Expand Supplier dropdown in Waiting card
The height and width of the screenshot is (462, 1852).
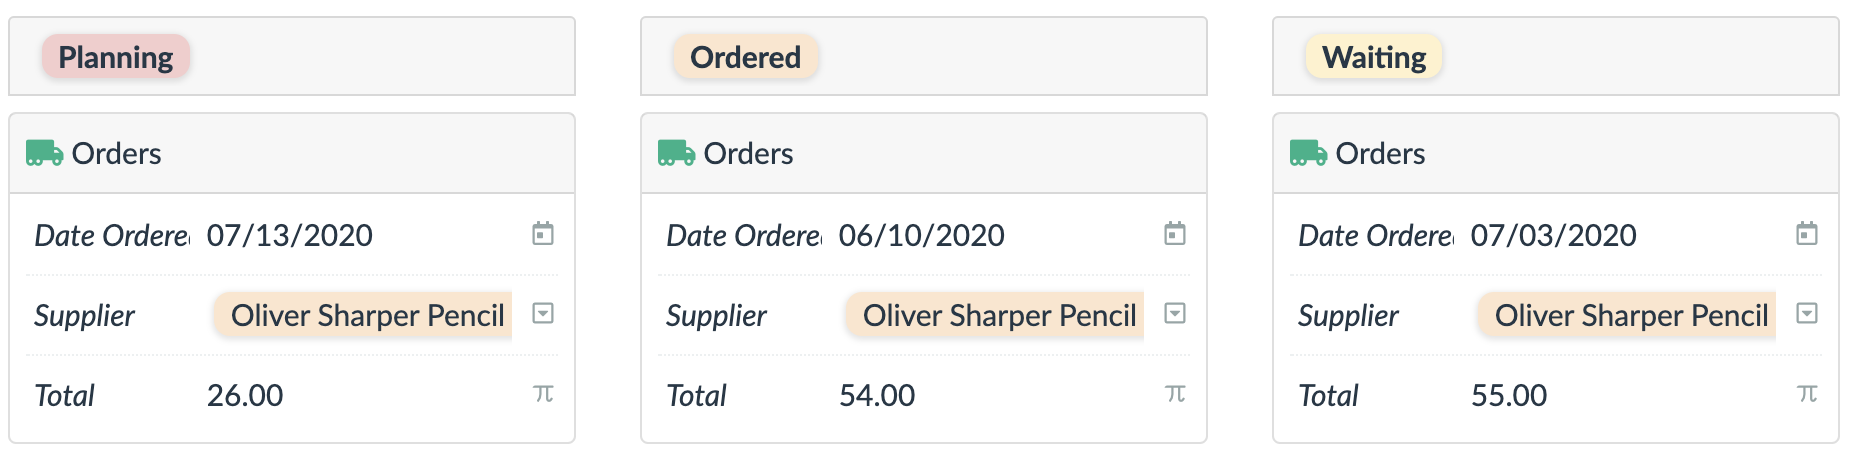coord(1807,314)
